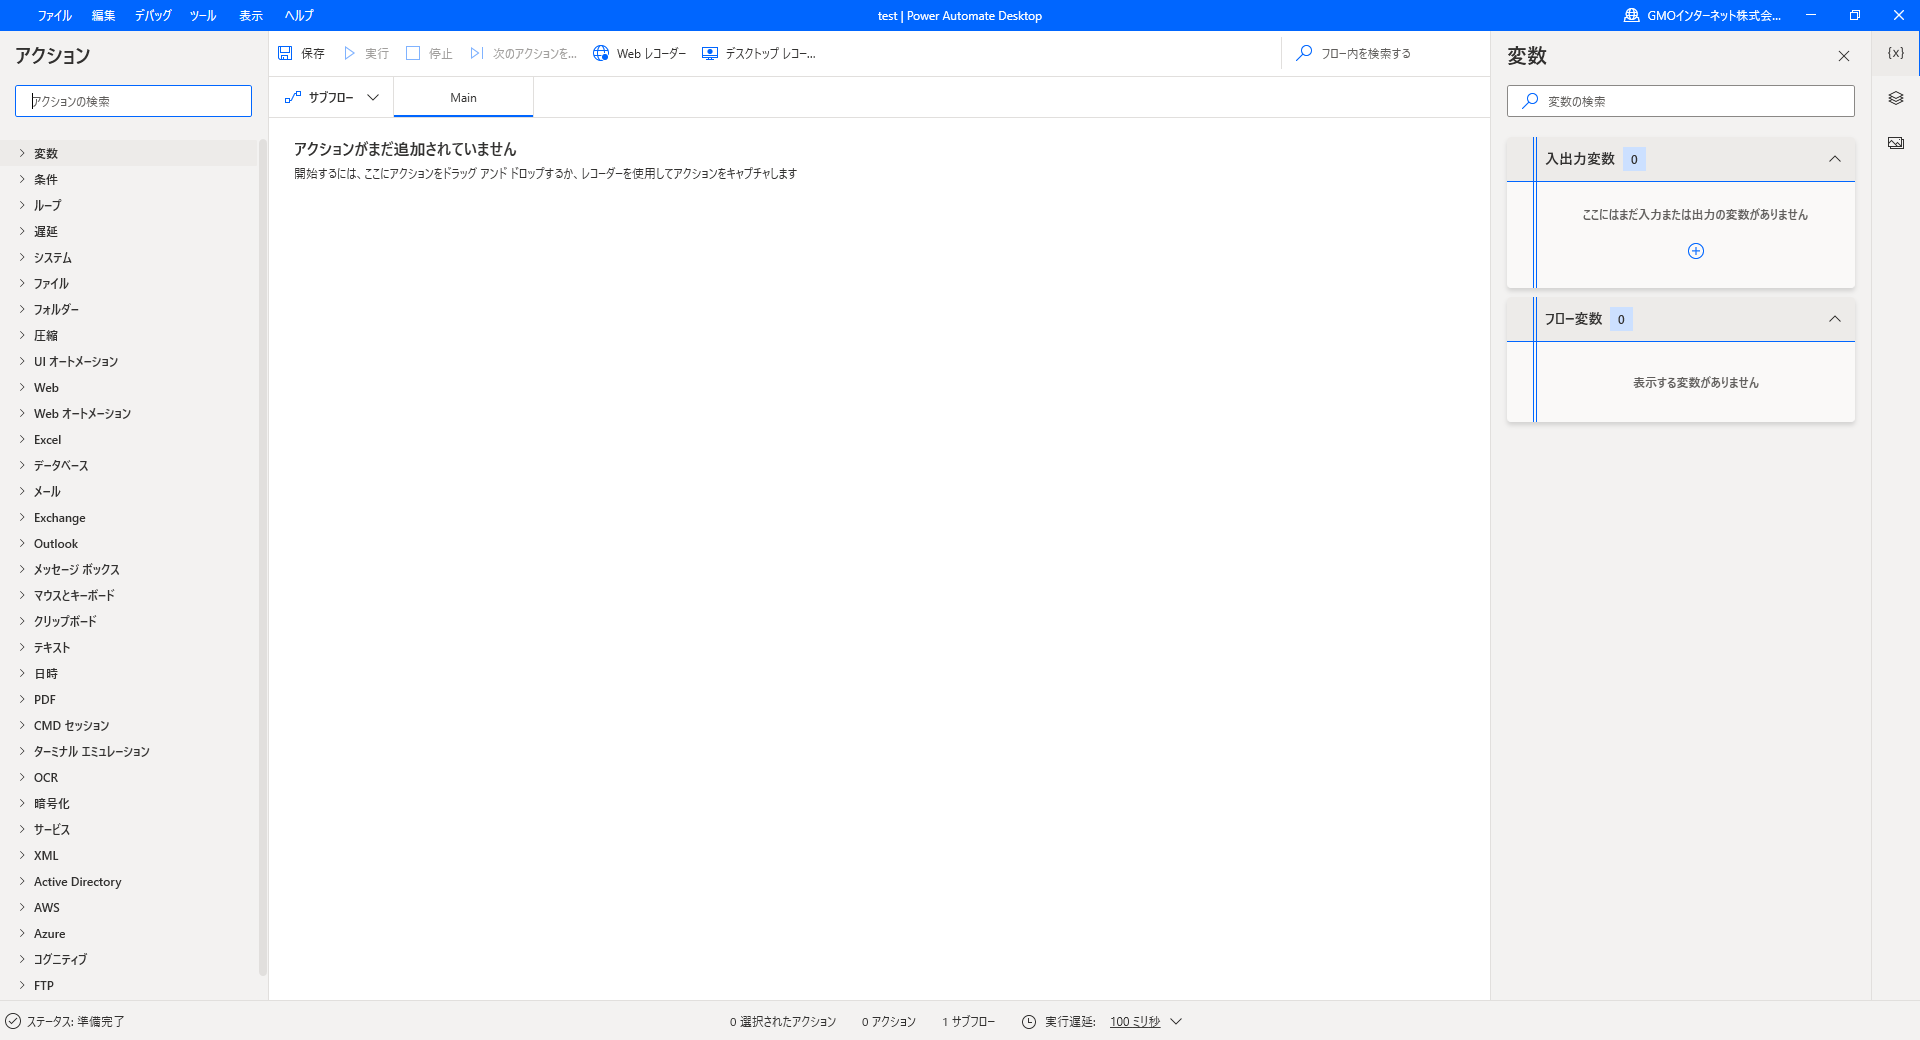This screenshot has width=1920, height=1040.
Task: Focus the アクションの検索 field
Action: 133,101
